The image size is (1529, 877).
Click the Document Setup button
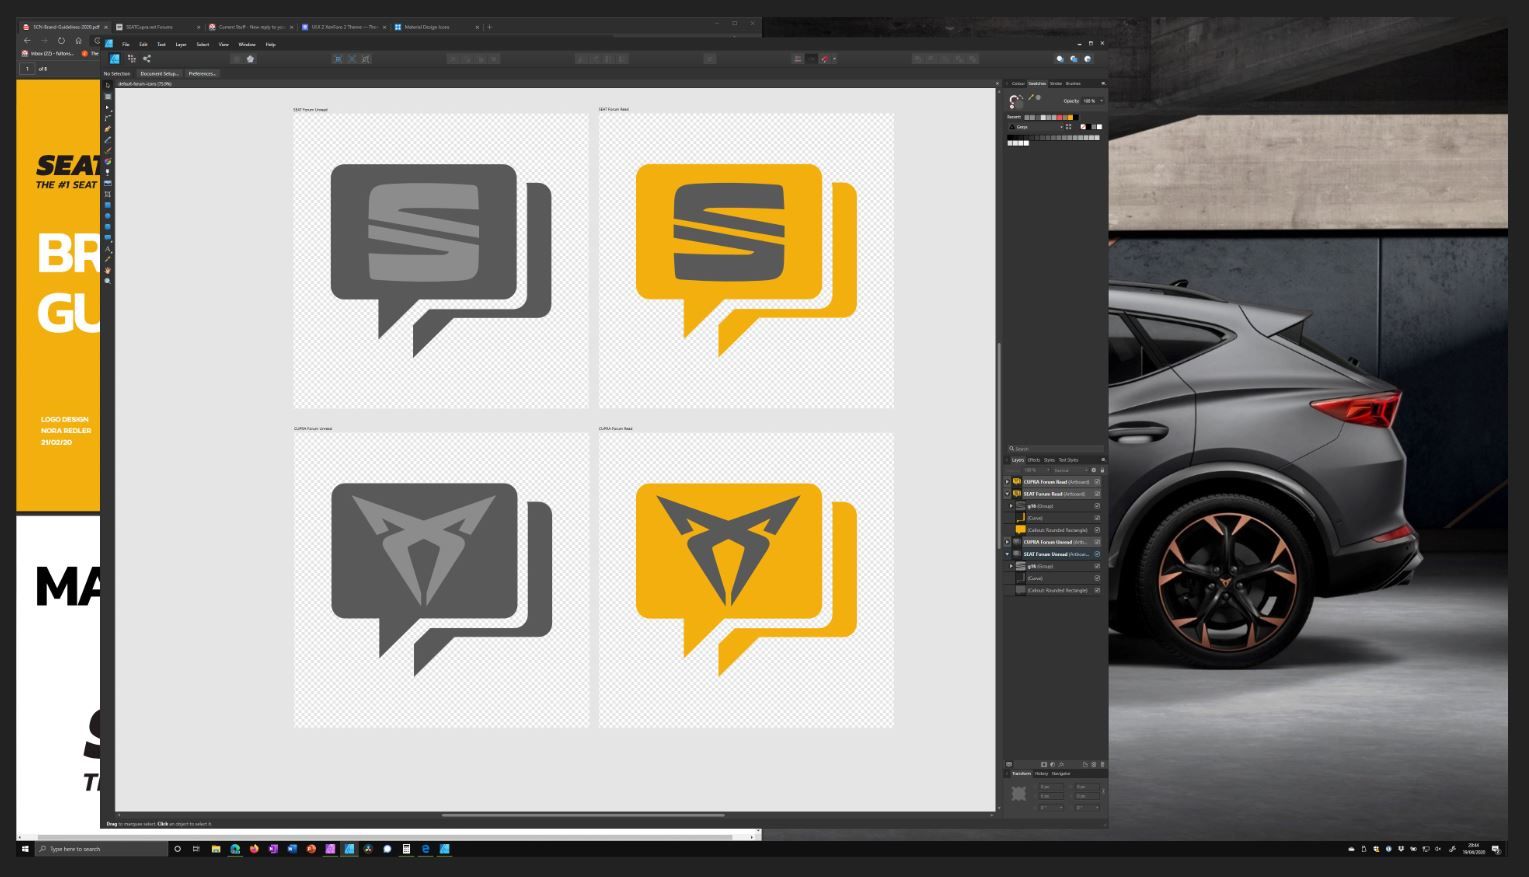click(159, 74)
